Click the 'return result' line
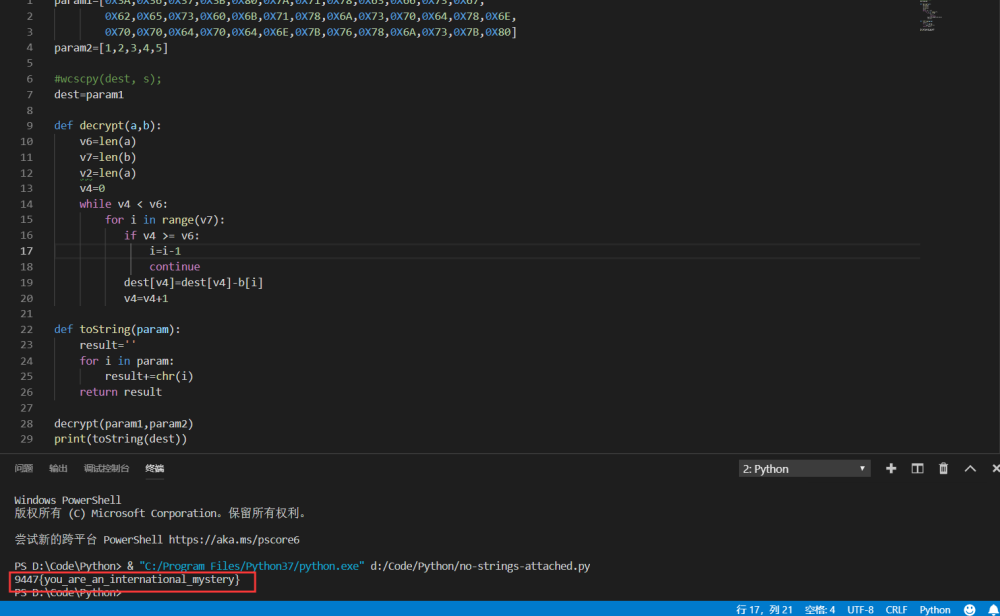The image size is (1000, 616). tap(121, 392)
